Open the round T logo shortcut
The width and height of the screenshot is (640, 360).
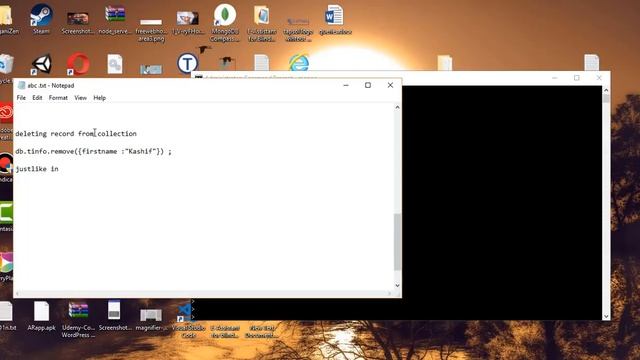point(187,63)
